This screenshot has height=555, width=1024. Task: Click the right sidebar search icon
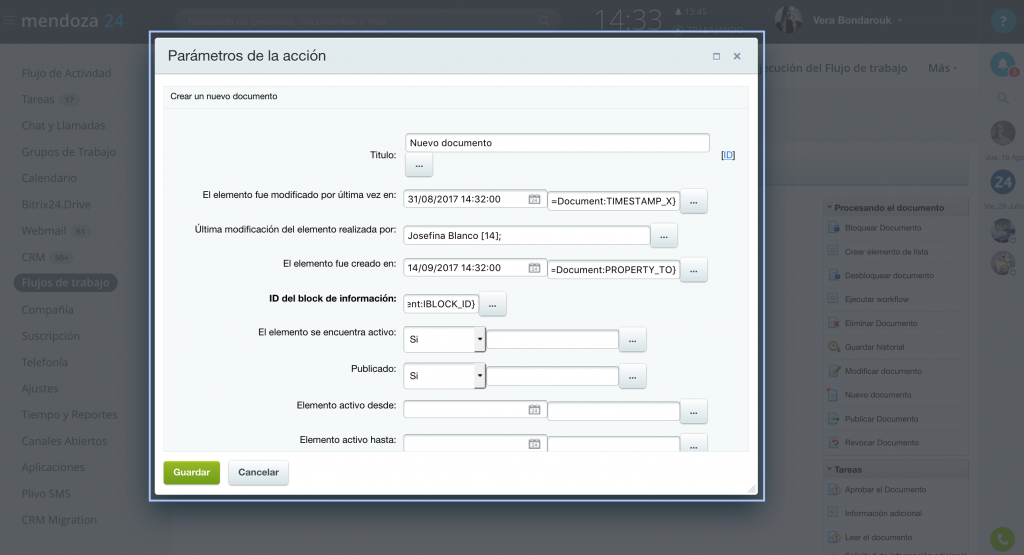click(x=1002, y=98)
